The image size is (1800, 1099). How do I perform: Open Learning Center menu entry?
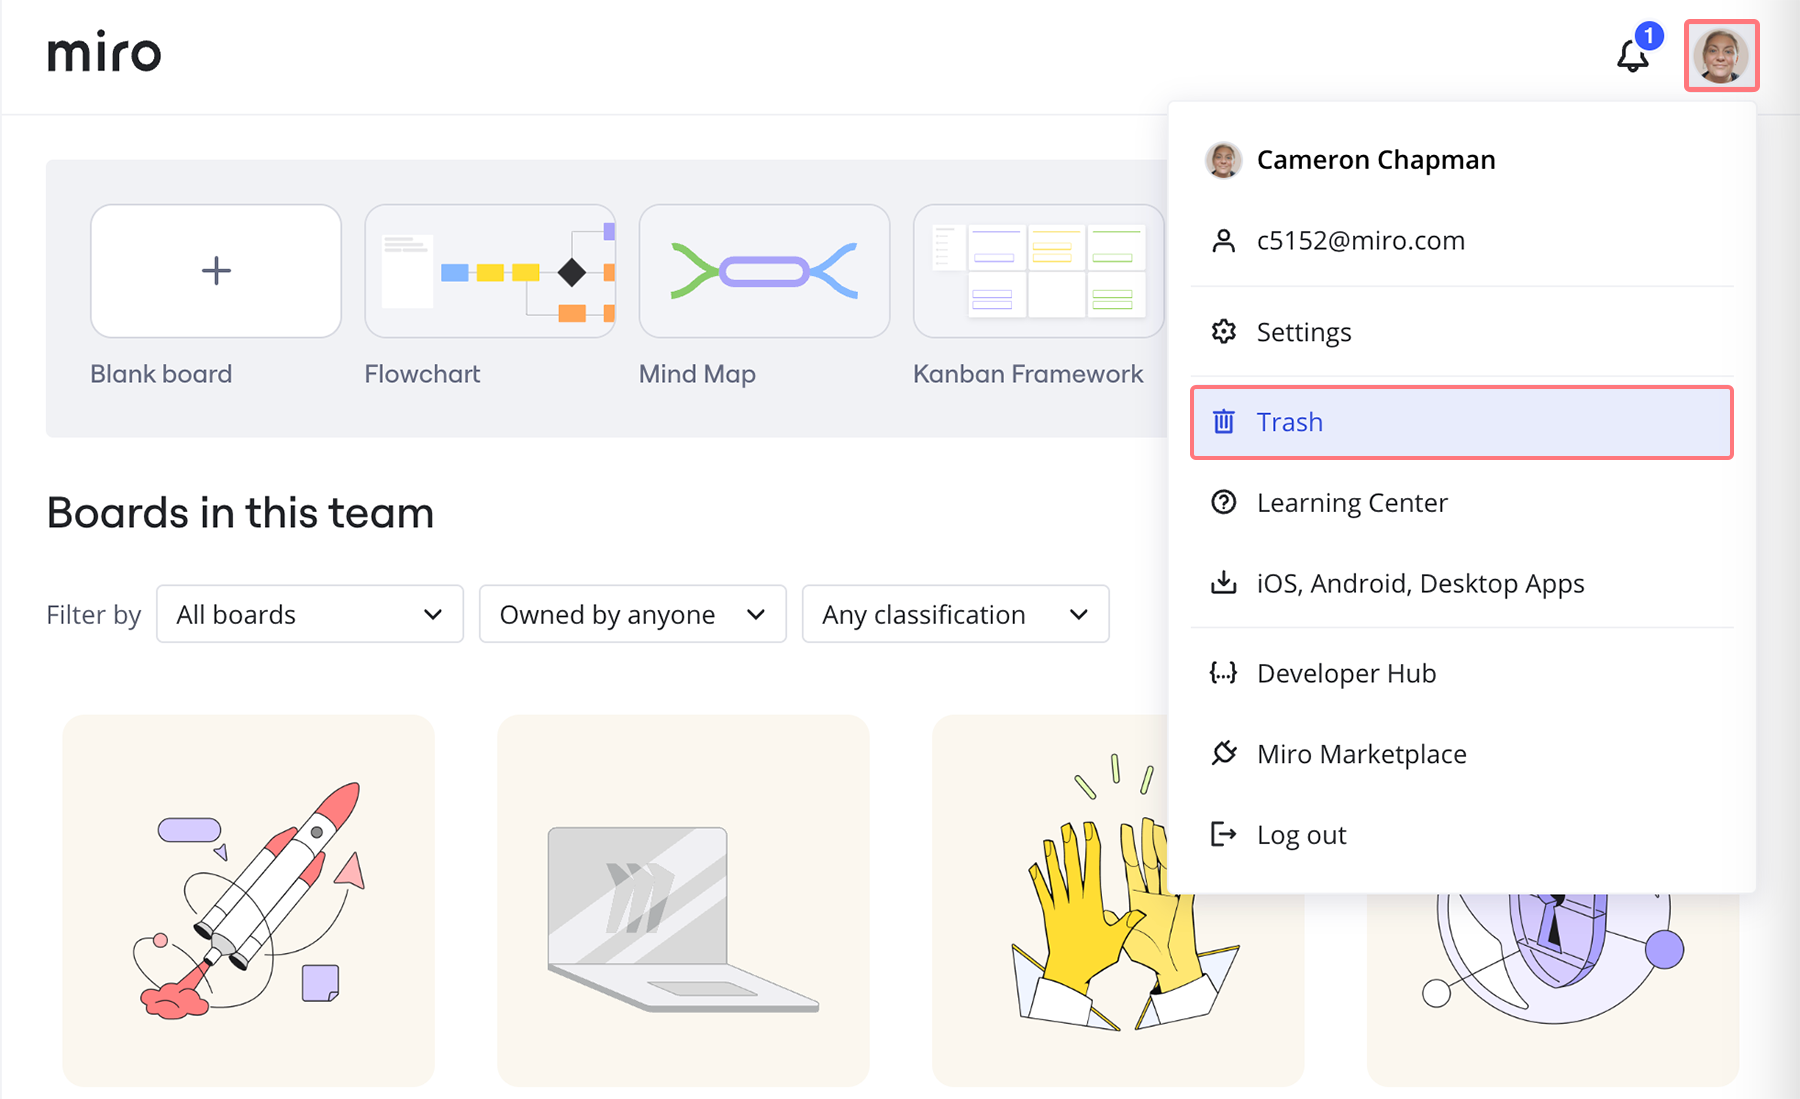[x=1462, y=502]
